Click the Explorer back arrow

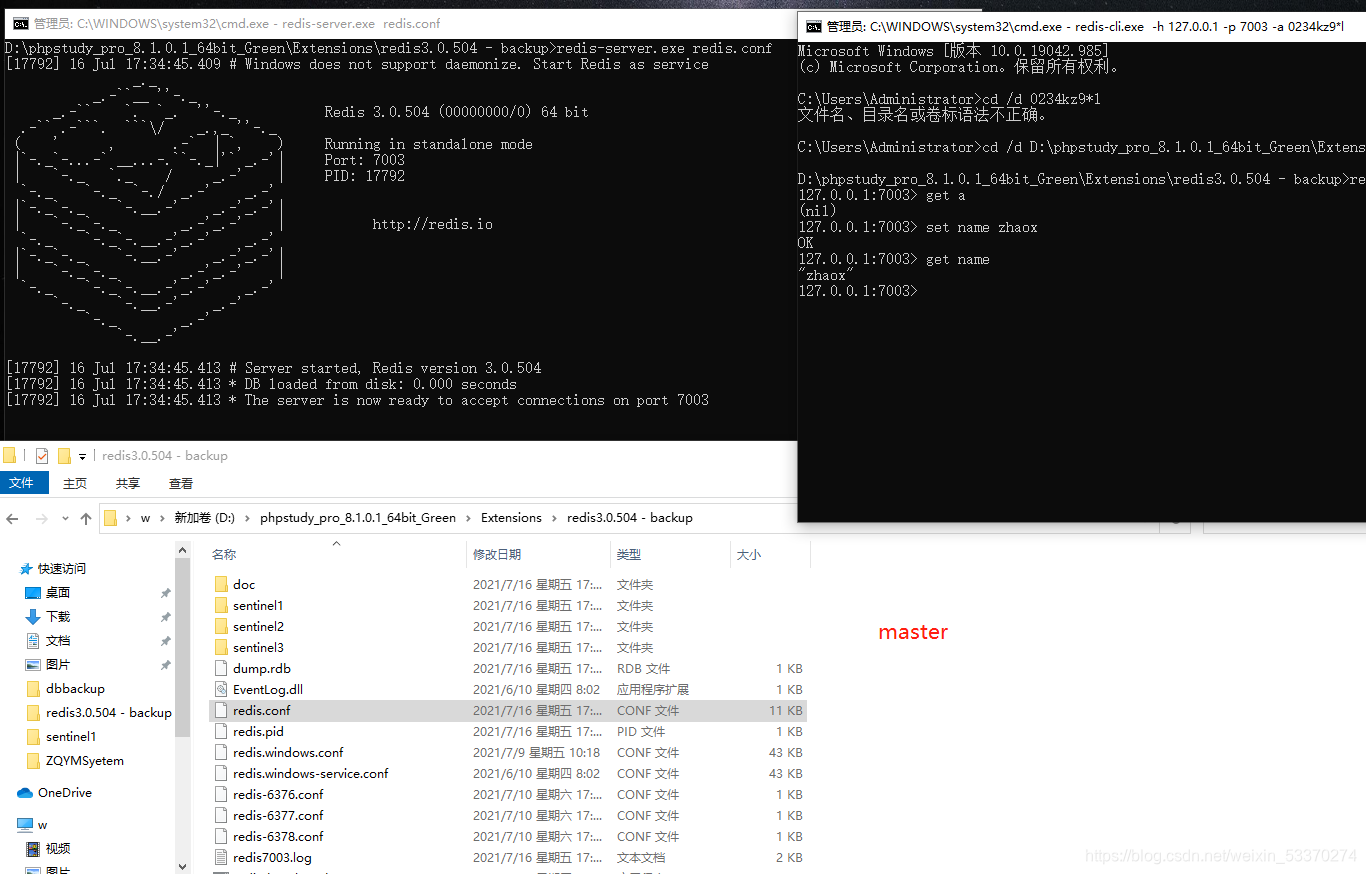point(13,518)
